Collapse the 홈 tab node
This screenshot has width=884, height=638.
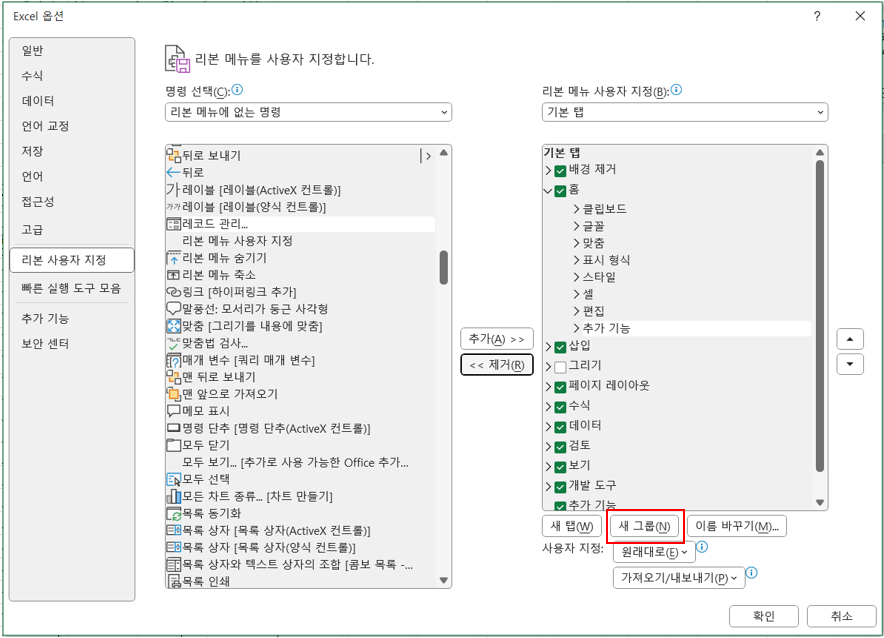coord(548,191)
